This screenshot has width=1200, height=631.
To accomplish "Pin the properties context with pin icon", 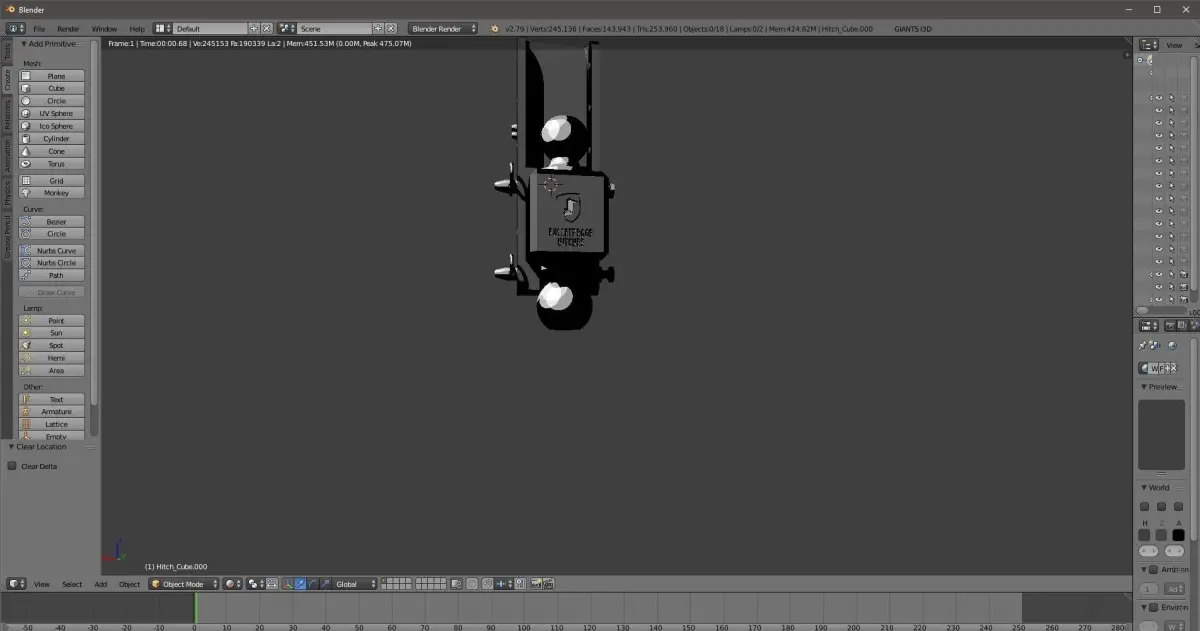I will click(x=1142, y=345).
